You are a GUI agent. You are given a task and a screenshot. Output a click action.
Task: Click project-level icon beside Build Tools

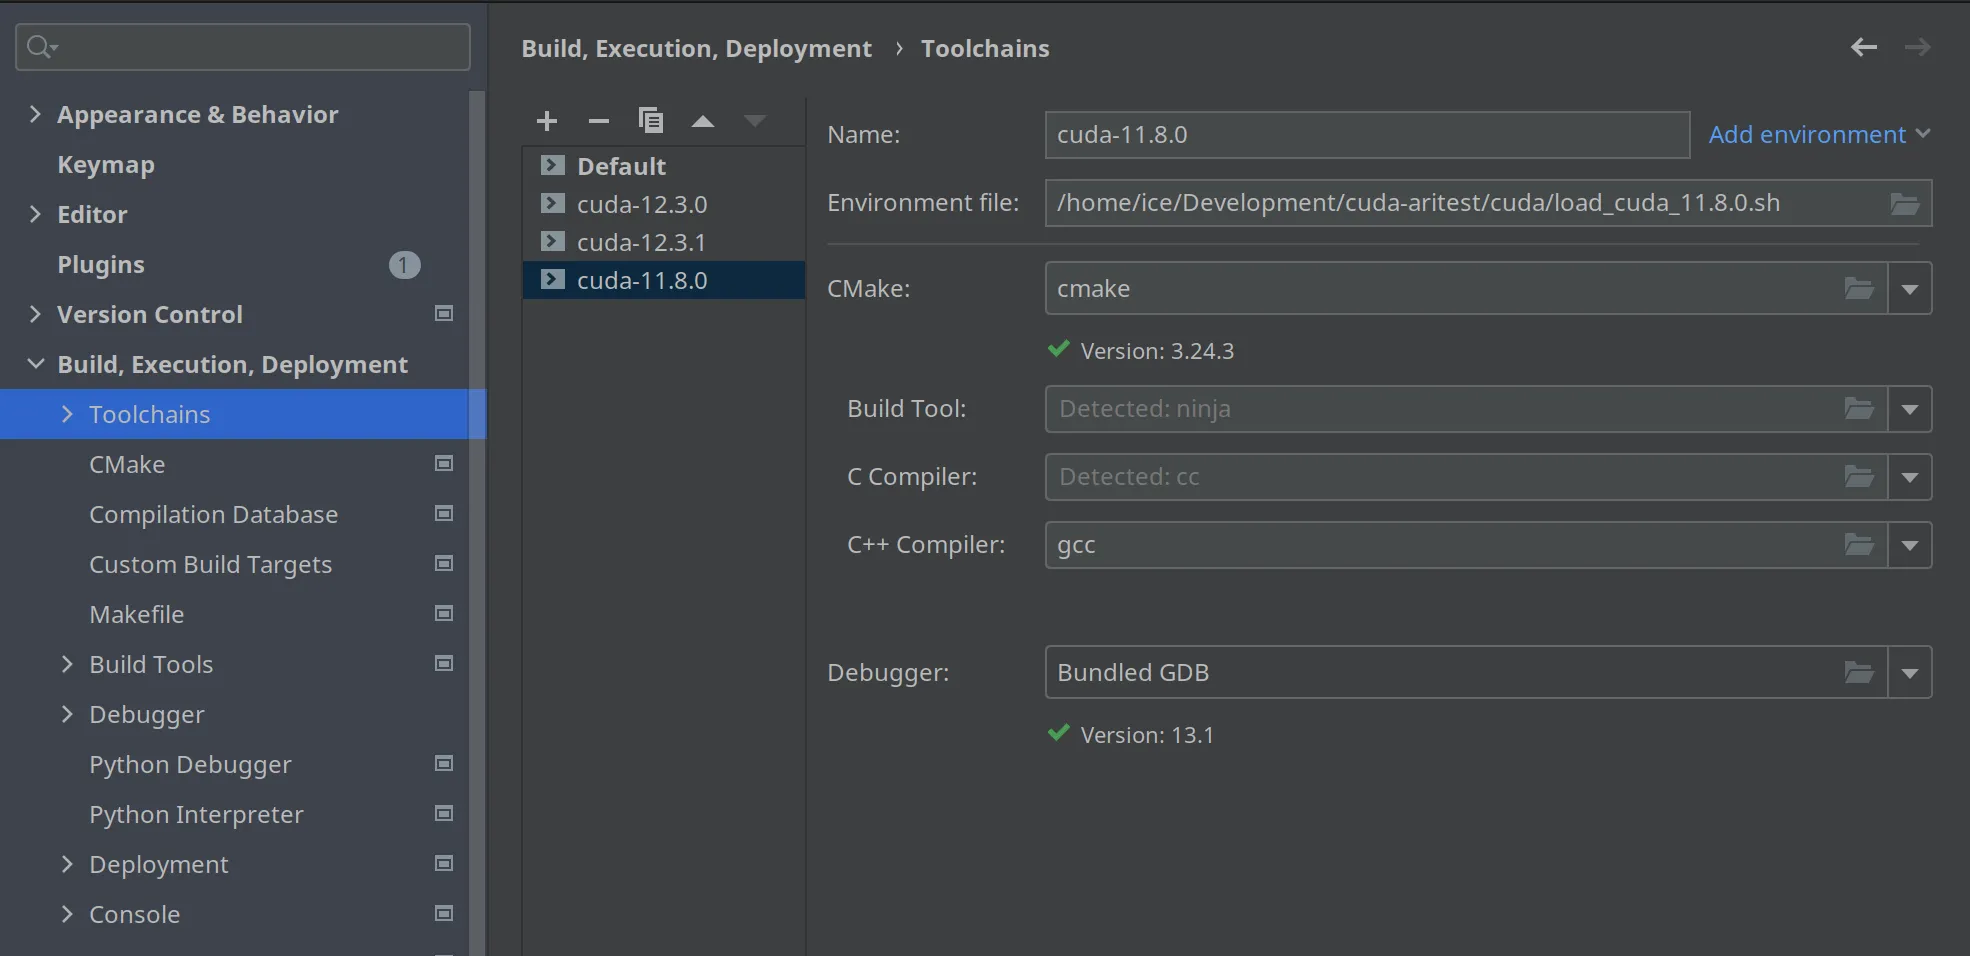tap(444, 664)
